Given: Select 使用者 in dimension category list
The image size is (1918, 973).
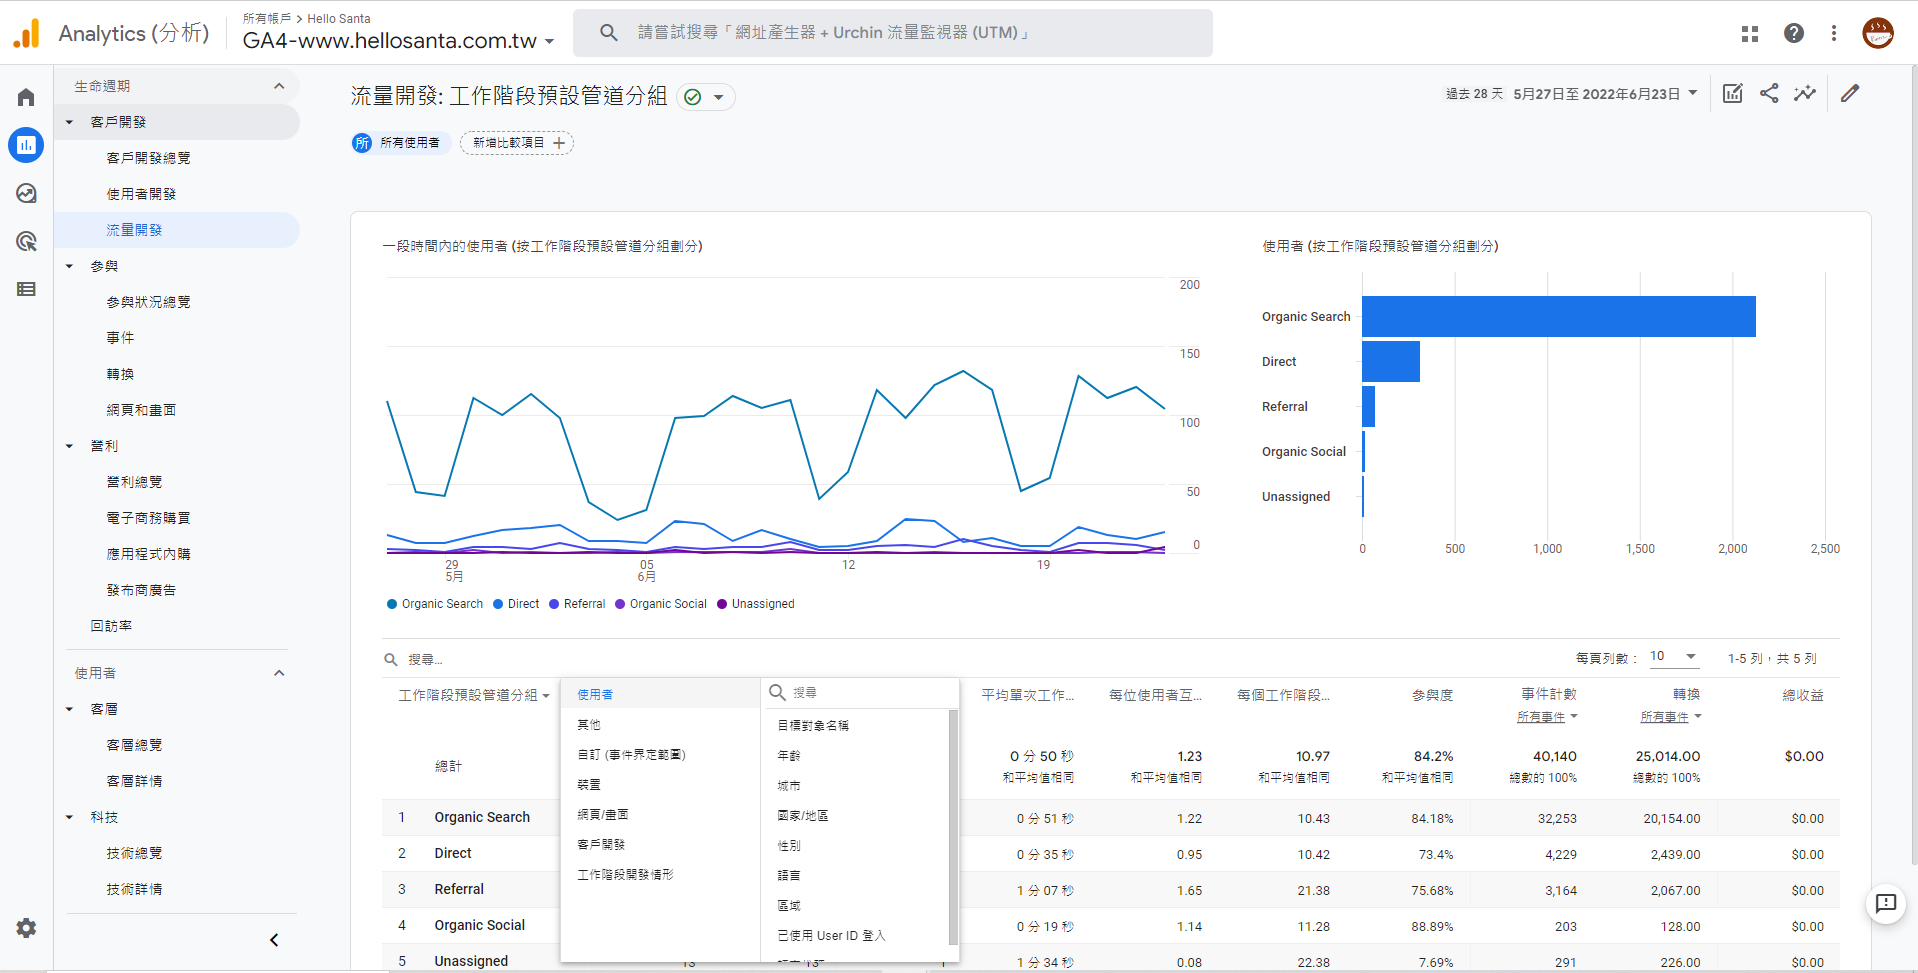Looking at the screenshot, I should (x=660, y=694).
